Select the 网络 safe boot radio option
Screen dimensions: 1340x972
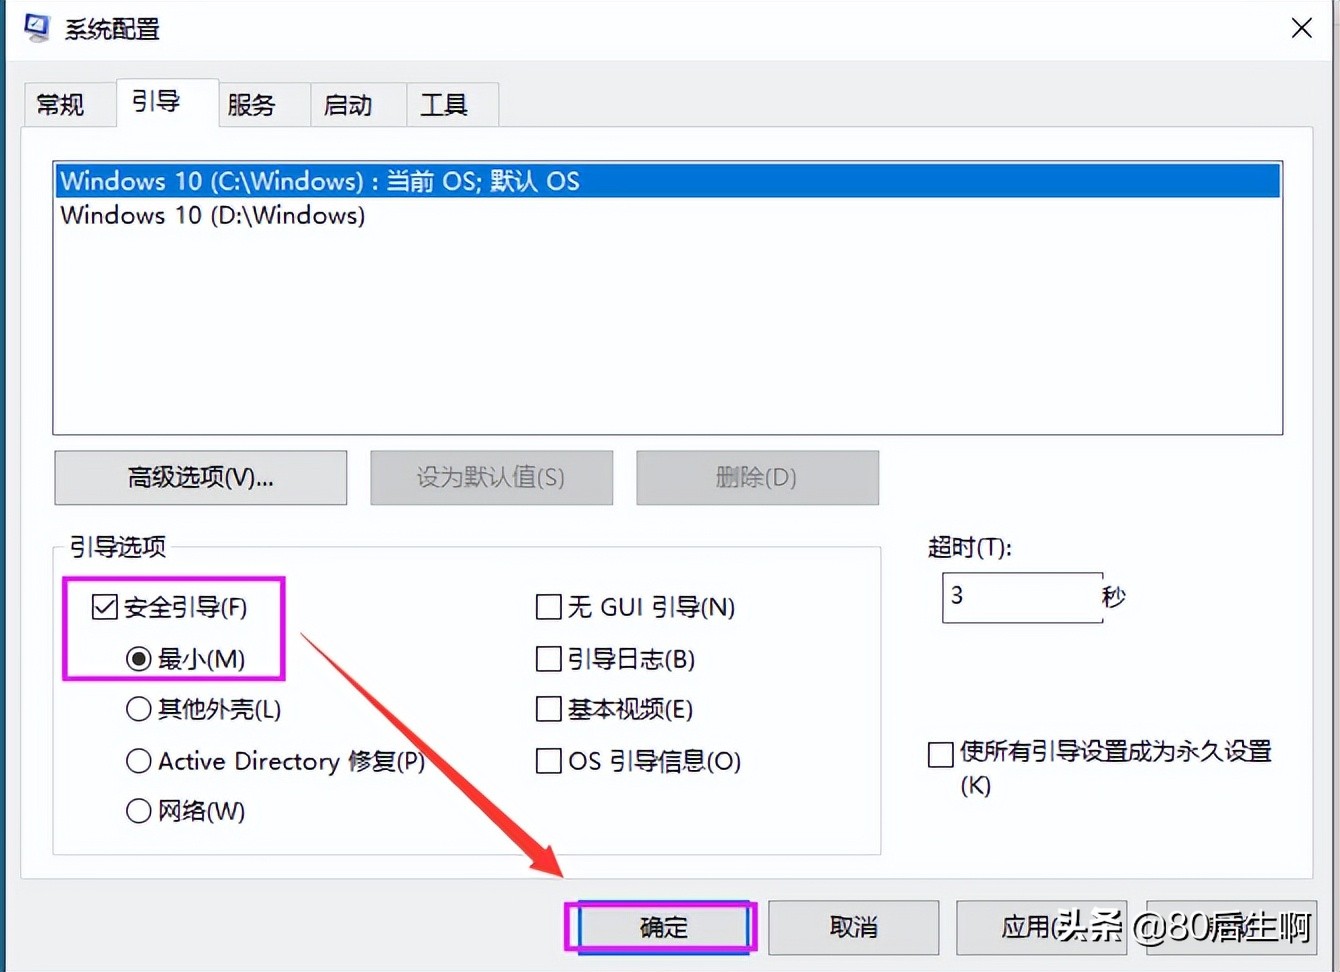[x=138, y=811]
